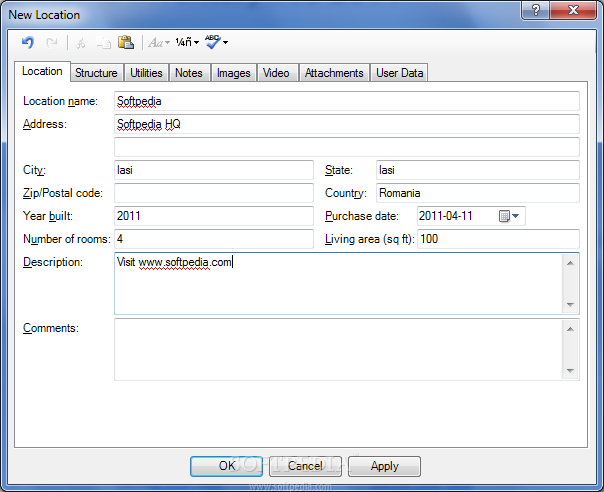
Task: Go to the Video tab
Action: tap(276, 73)
